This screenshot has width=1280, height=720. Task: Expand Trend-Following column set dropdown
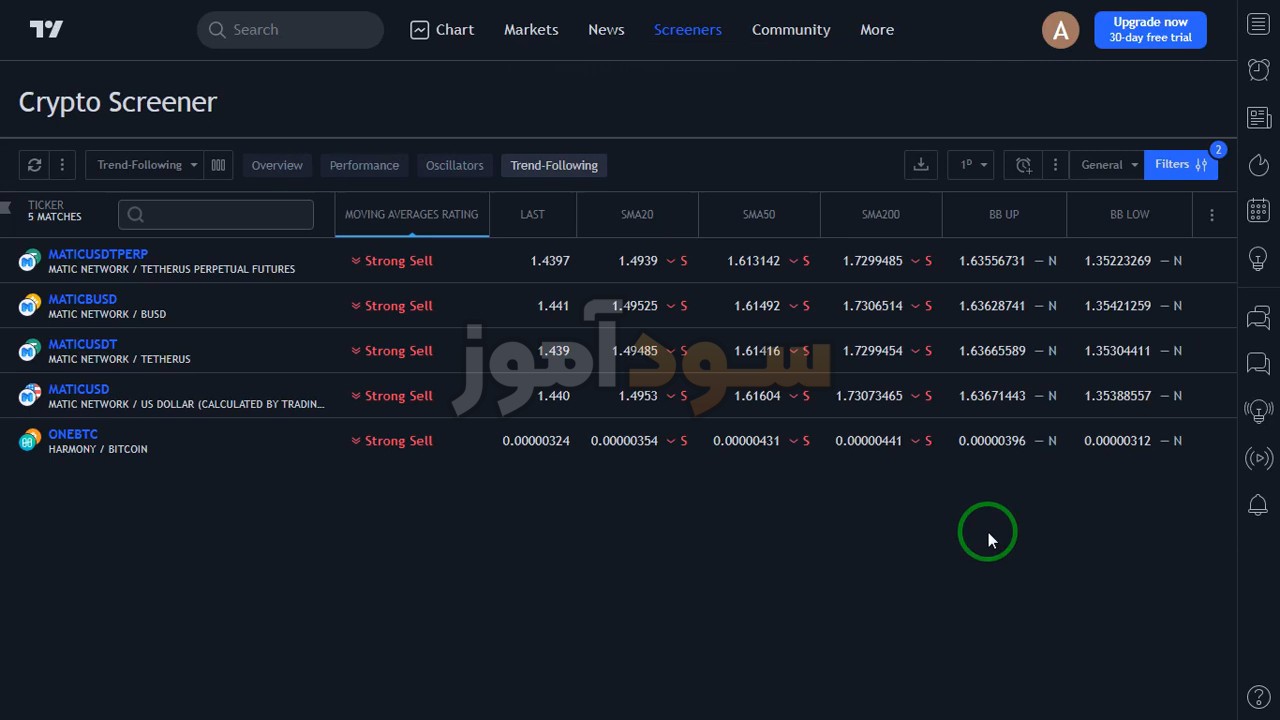(x=146, y=165)
